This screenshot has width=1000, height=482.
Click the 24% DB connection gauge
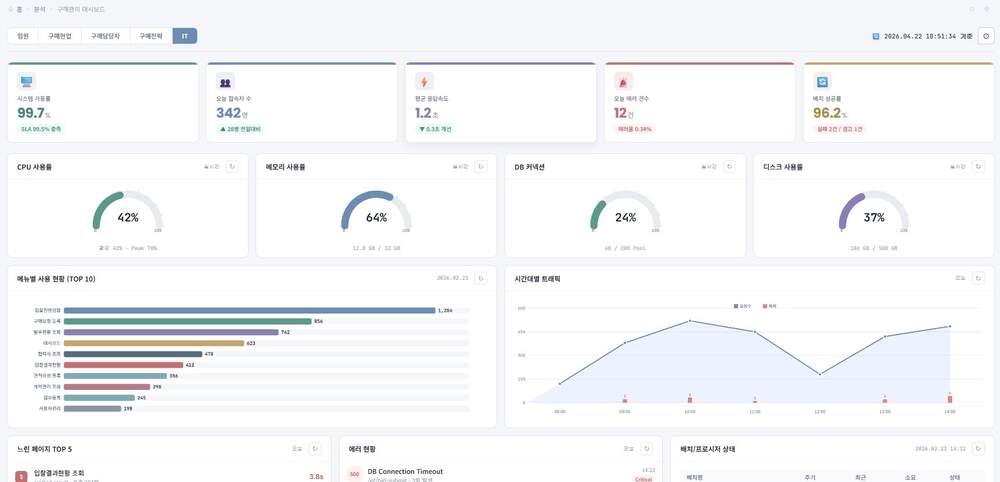625,211
